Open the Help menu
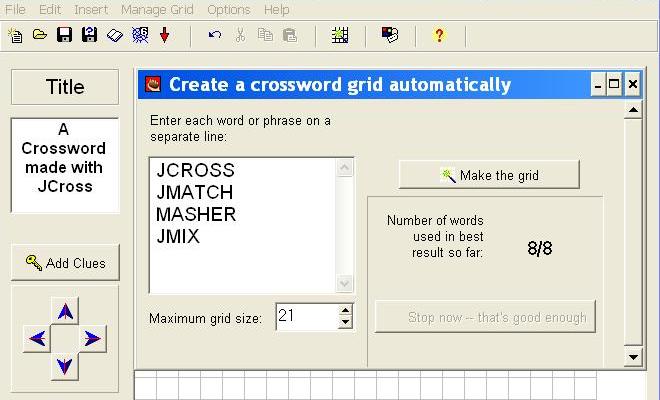This screenshot has height=400, width=660. (x=277, y=9)
